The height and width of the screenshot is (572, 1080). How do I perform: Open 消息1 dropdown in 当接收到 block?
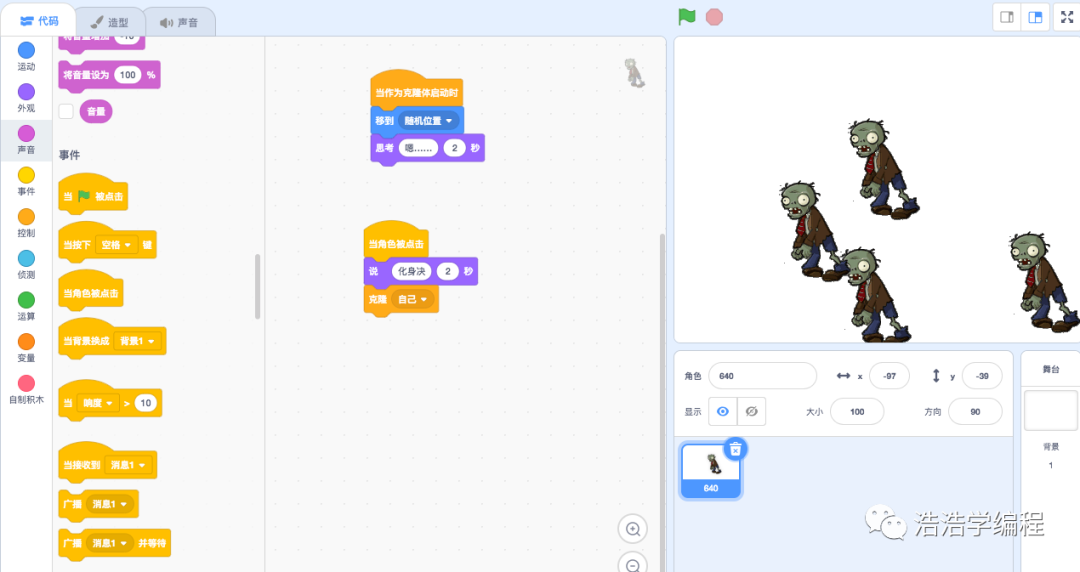pos(128,465)
